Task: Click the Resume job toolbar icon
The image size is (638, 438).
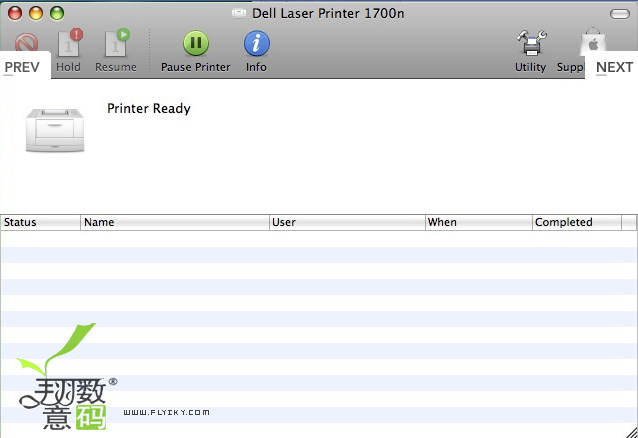Action: point(117,43)
